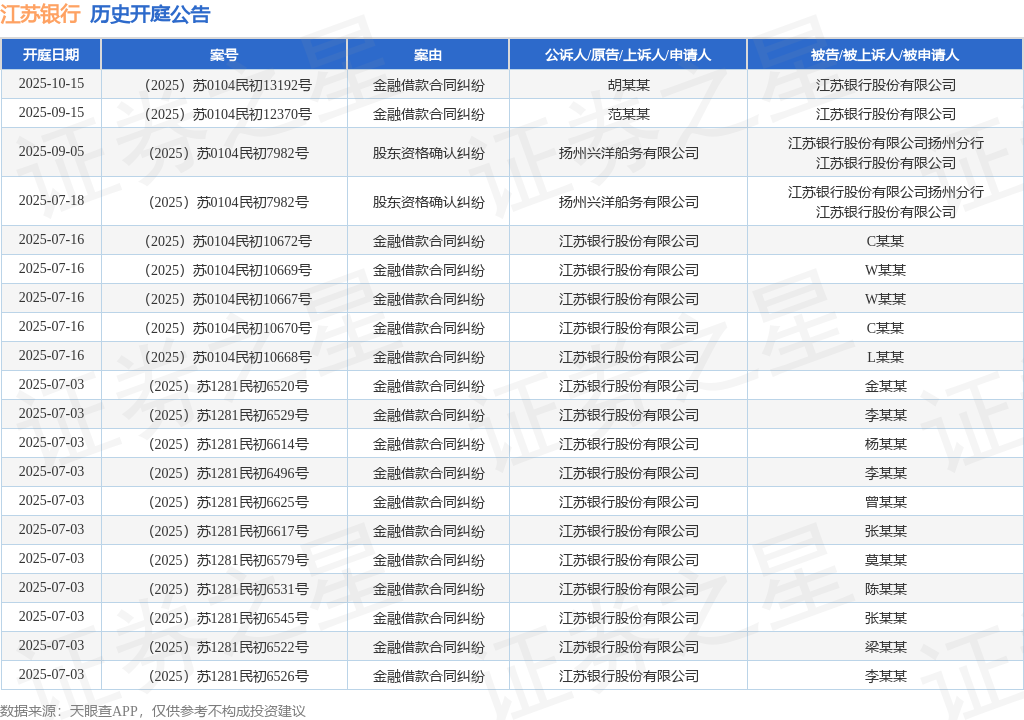
Task: Click defendant W某某 in 10667号 row
Action: (886, 299)
